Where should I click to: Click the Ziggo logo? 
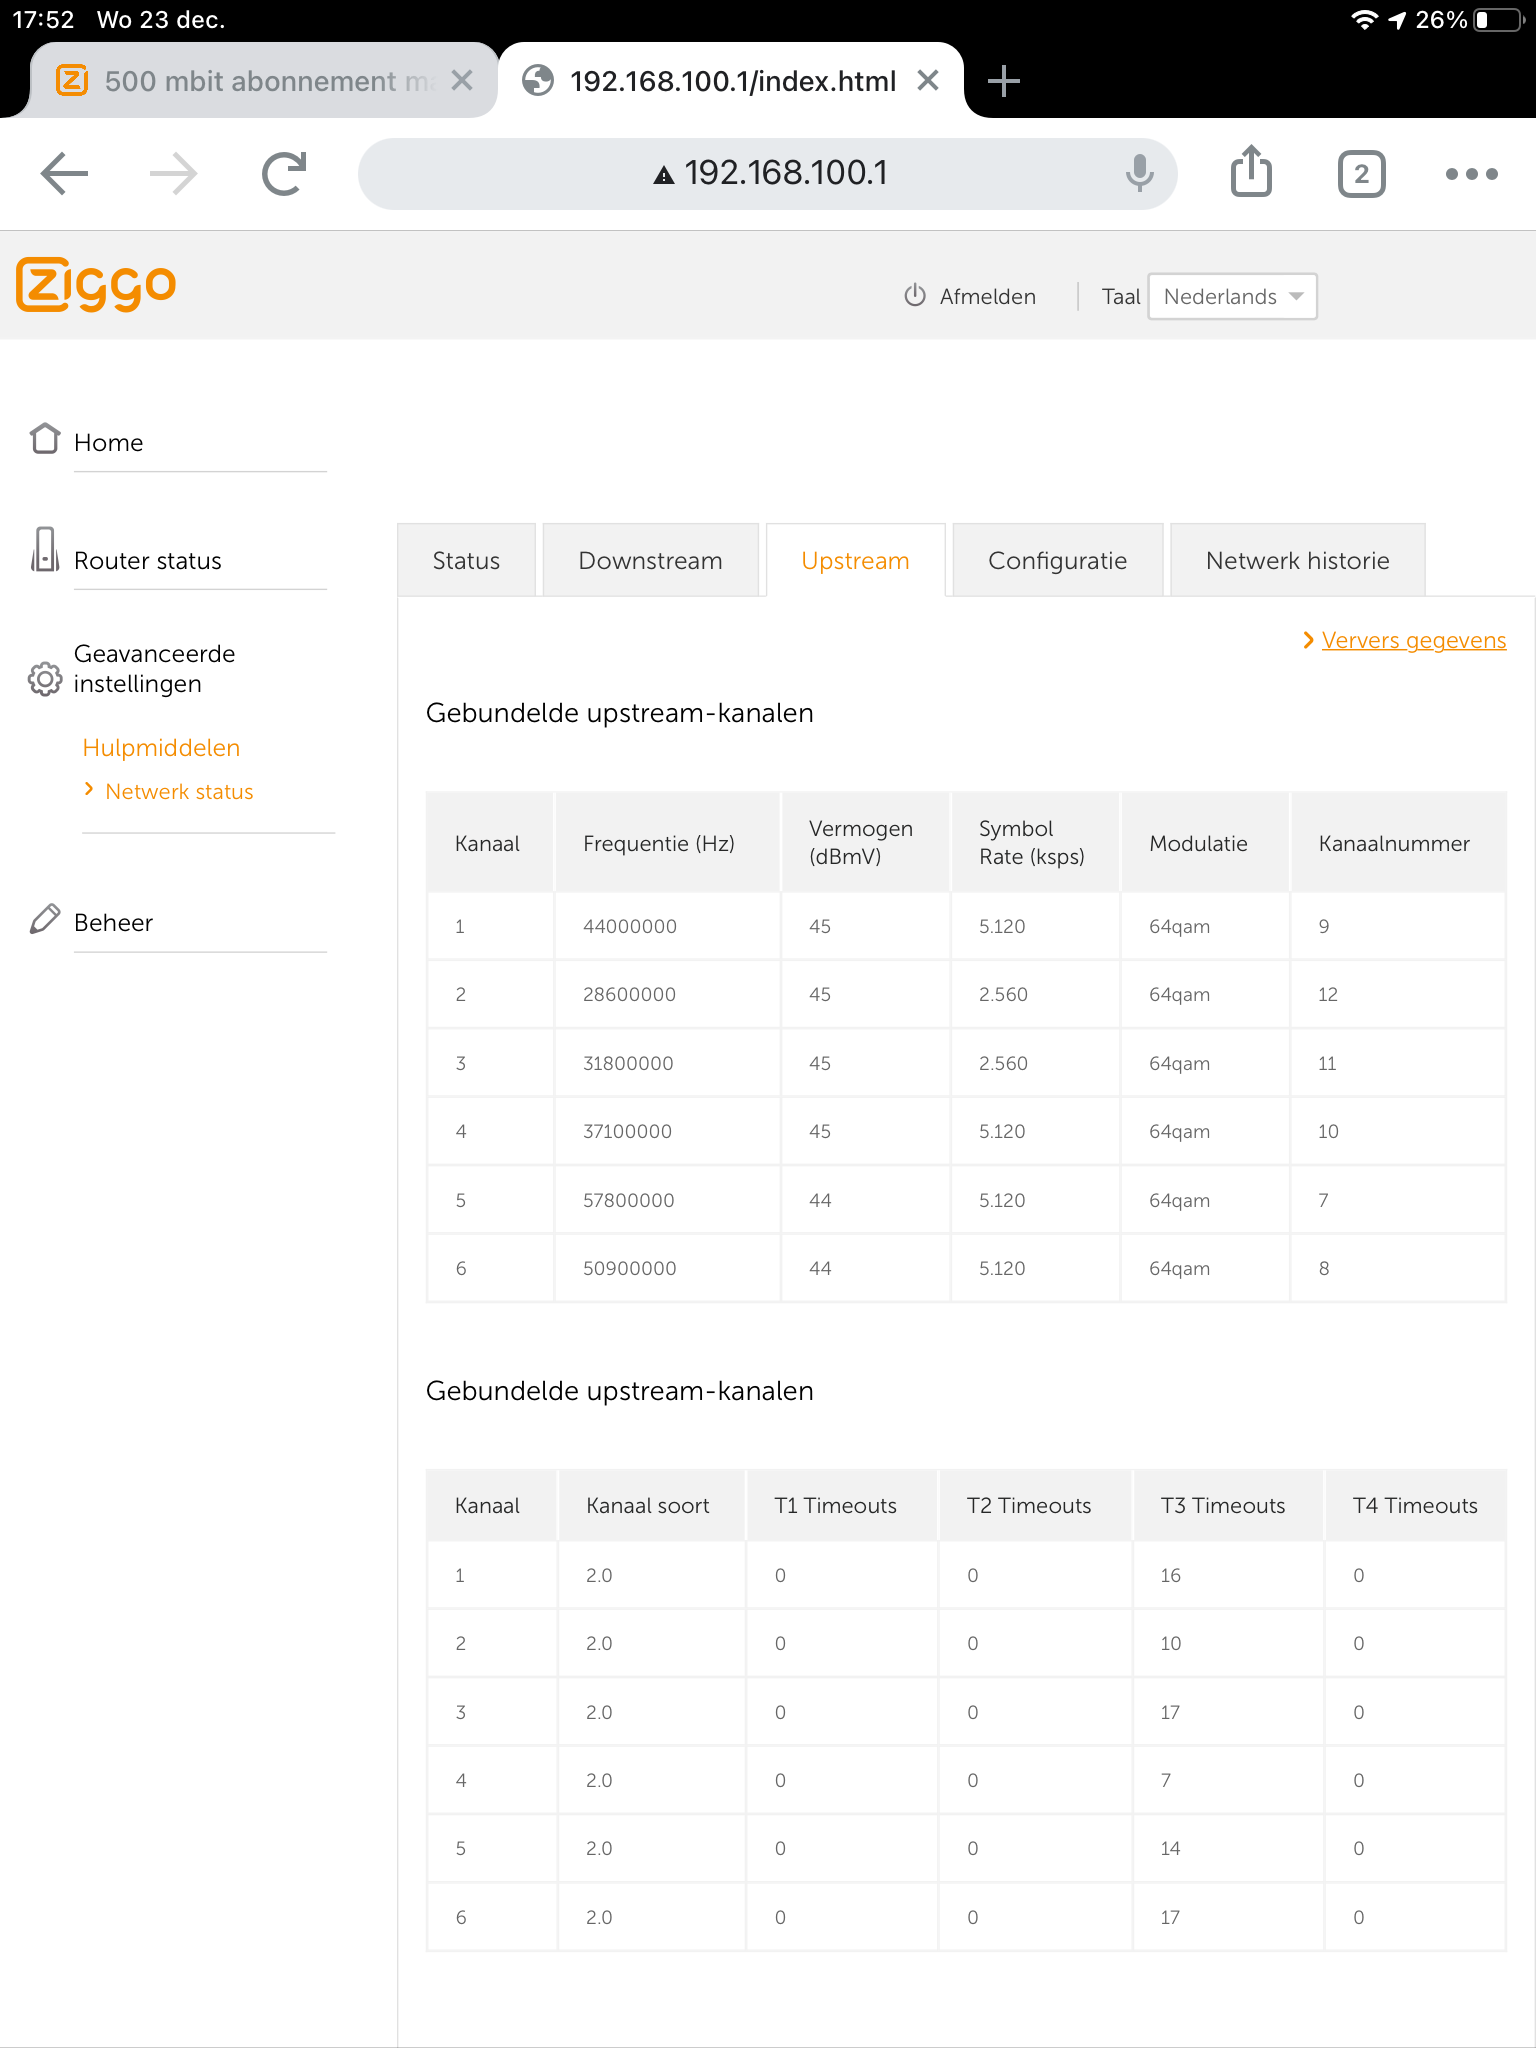point(96,285)
